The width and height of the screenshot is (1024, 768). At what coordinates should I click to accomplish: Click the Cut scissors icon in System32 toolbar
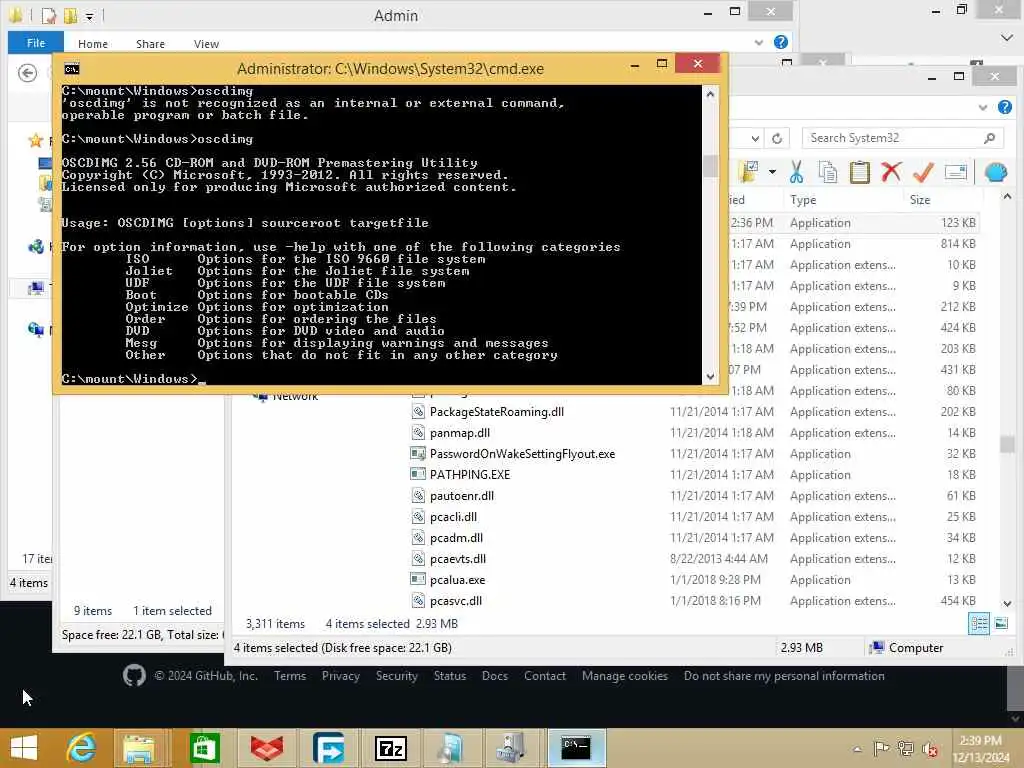click(x=796, y=172)
